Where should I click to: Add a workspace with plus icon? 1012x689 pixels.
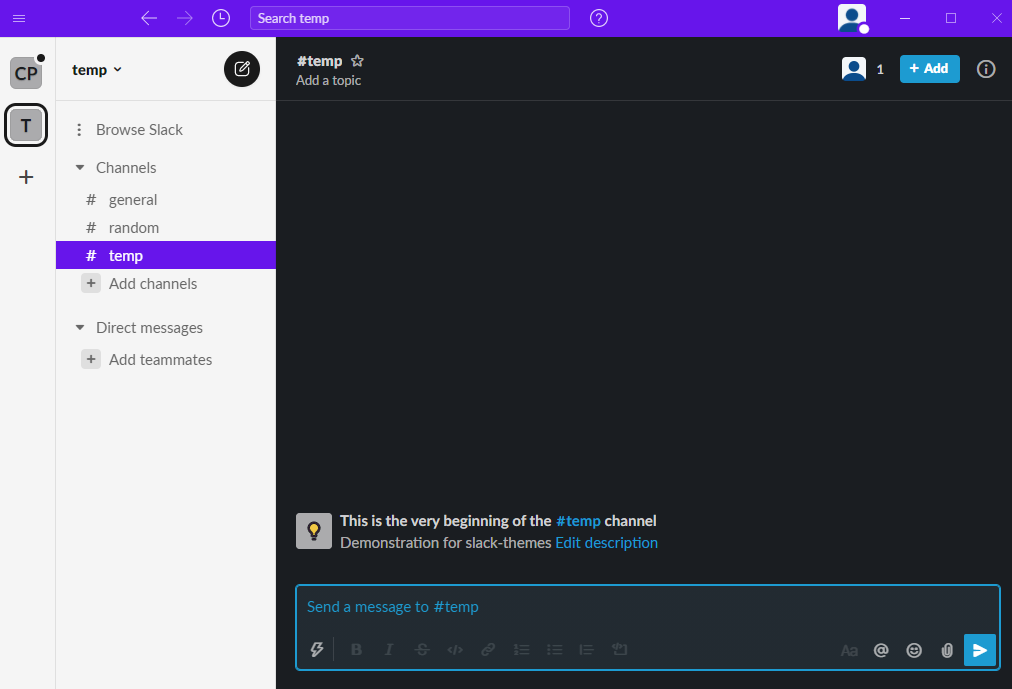(26, 177)
